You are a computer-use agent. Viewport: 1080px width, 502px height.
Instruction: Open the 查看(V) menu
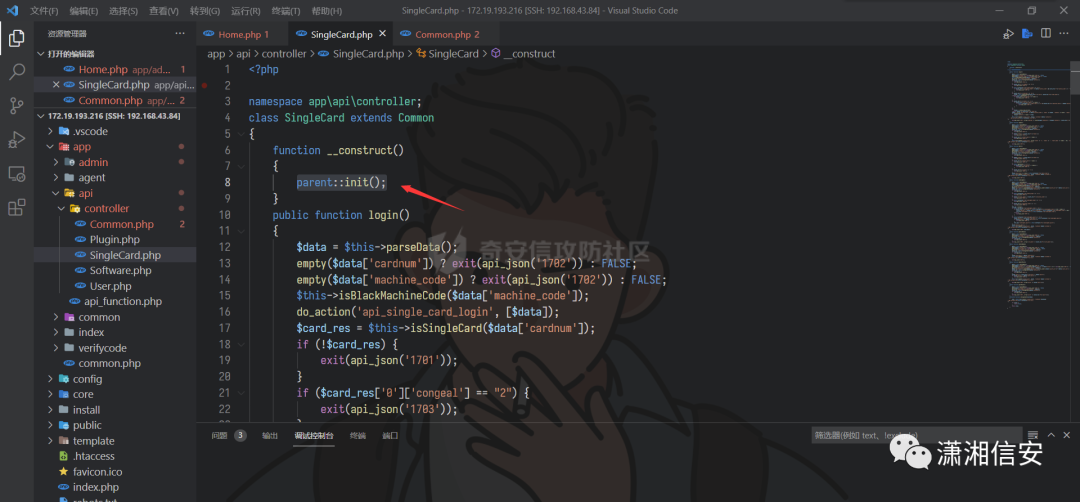164,11
